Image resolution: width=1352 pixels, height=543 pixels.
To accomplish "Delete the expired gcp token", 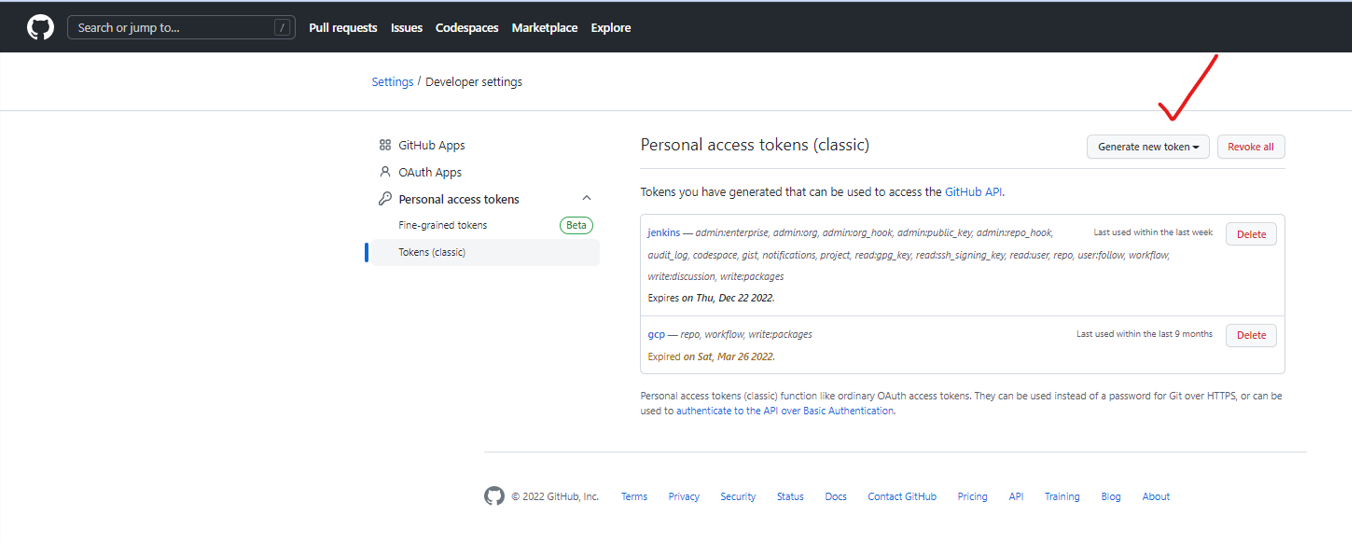I will (x=1251, y=335).
